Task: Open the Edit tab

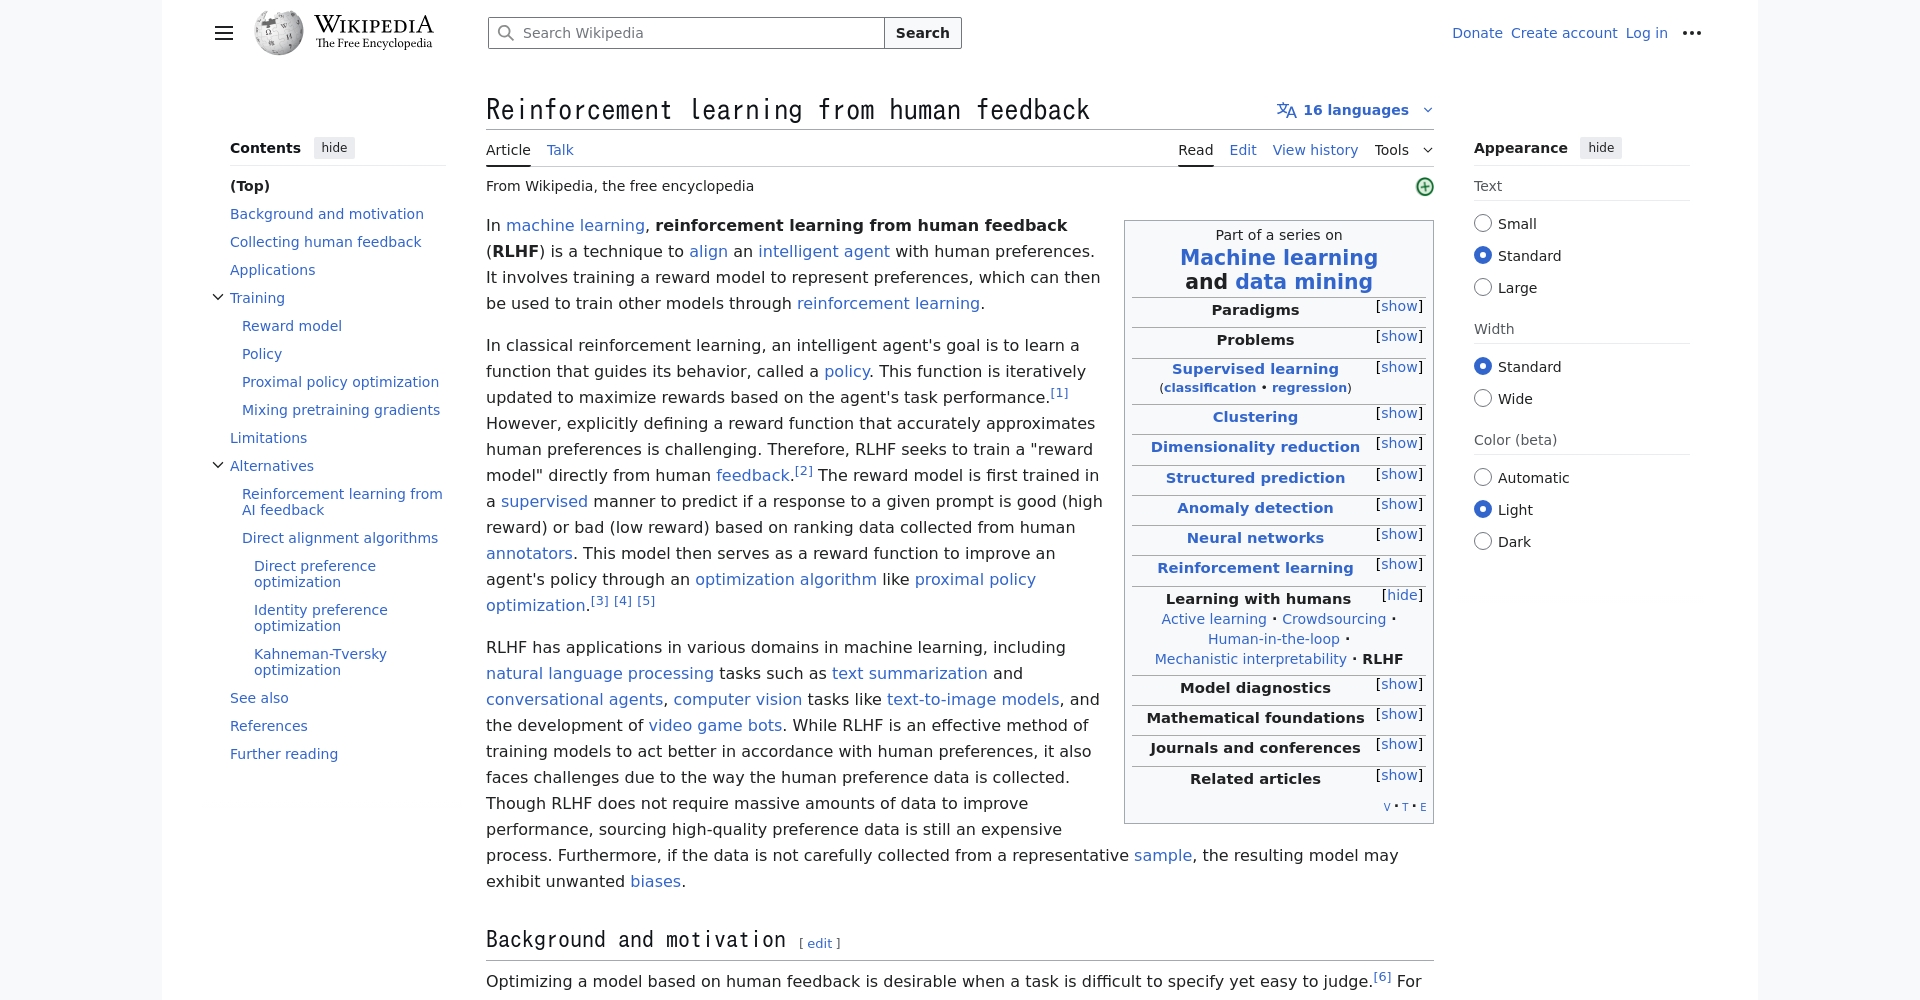Action: click(1243, 150)
